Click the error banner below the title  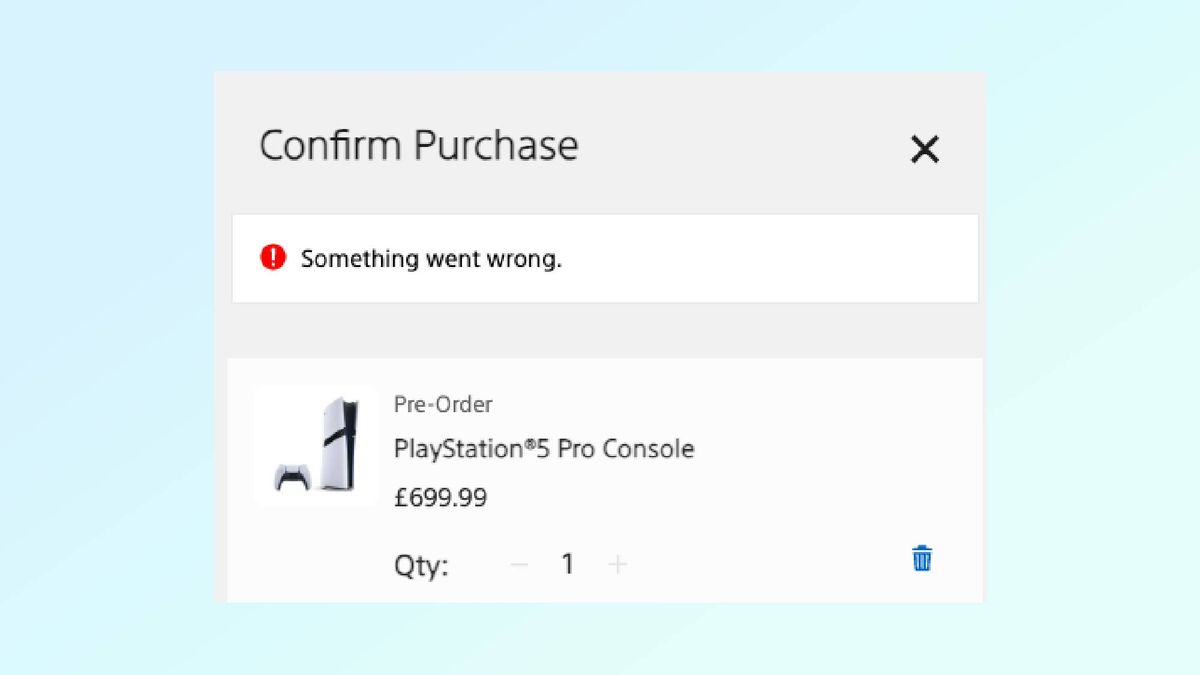604,258
